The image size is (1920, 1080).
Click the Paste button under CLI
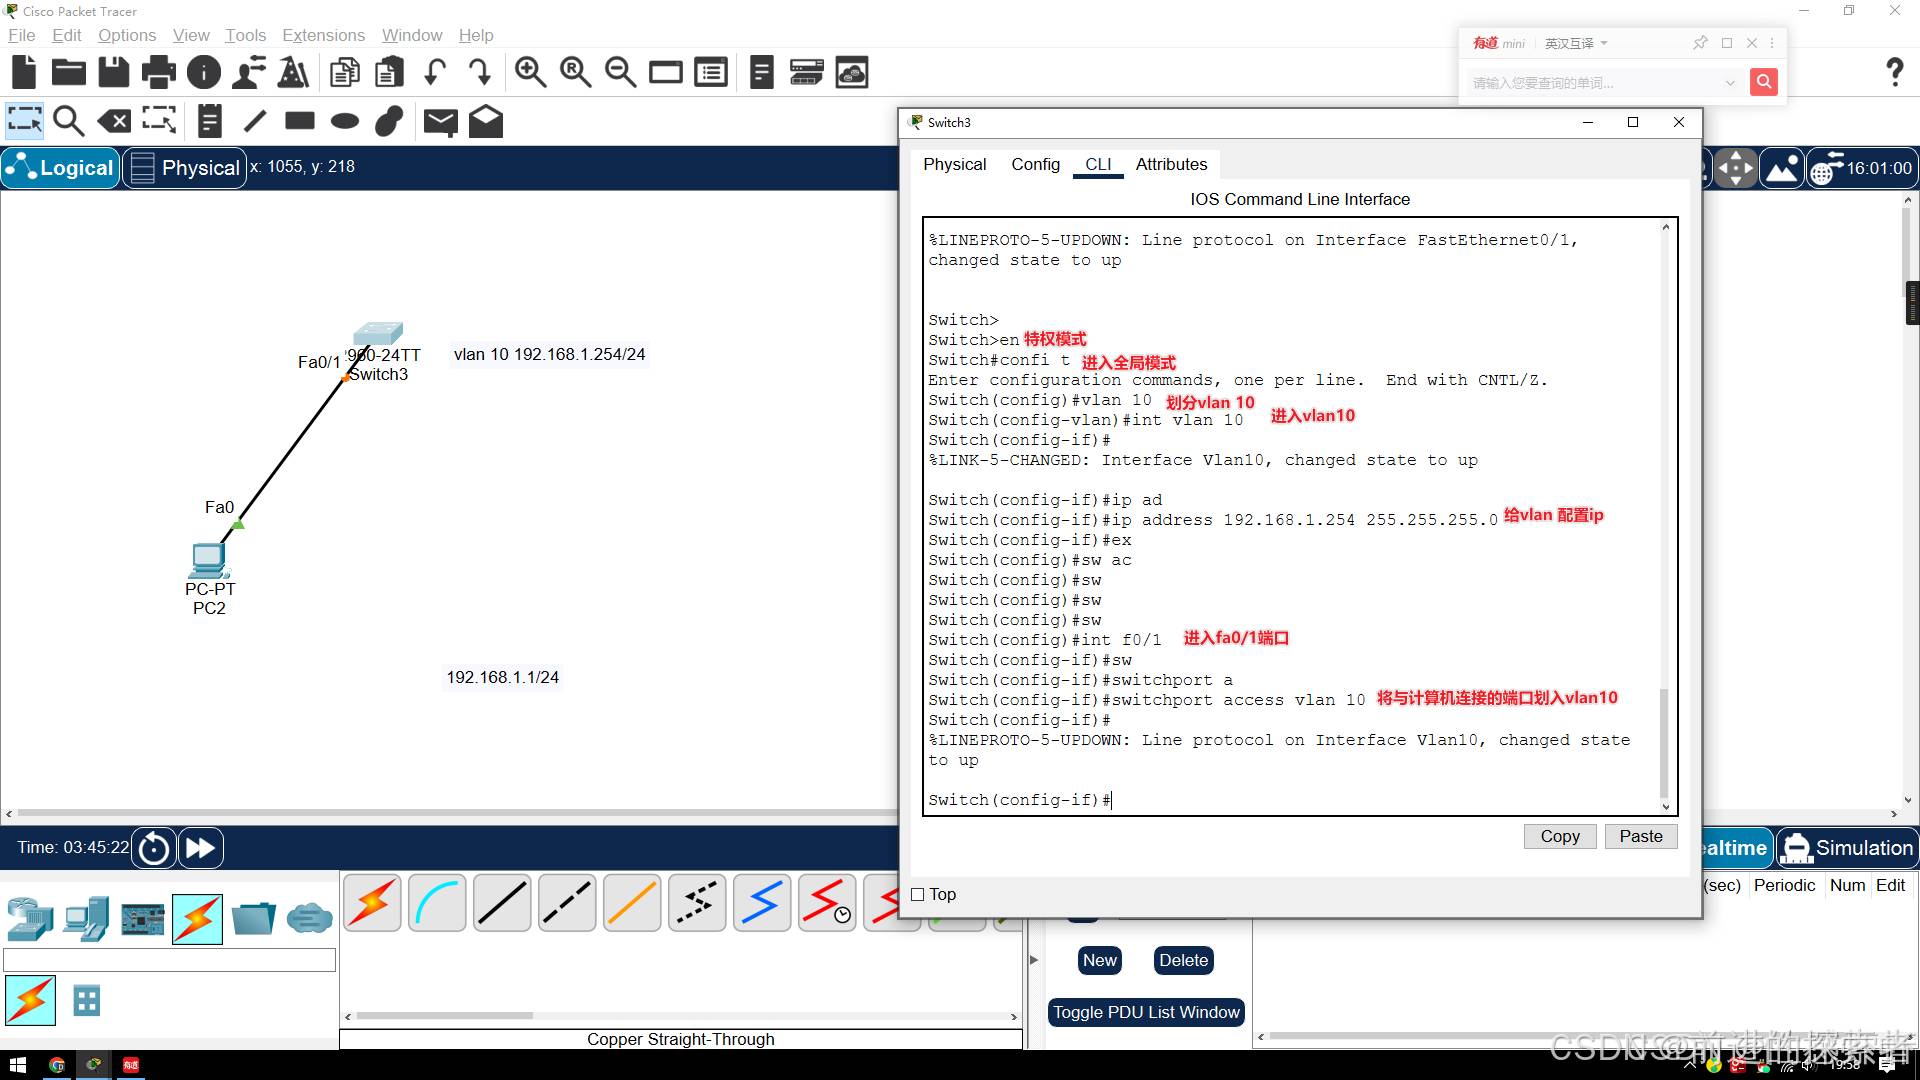point(1641,836)
